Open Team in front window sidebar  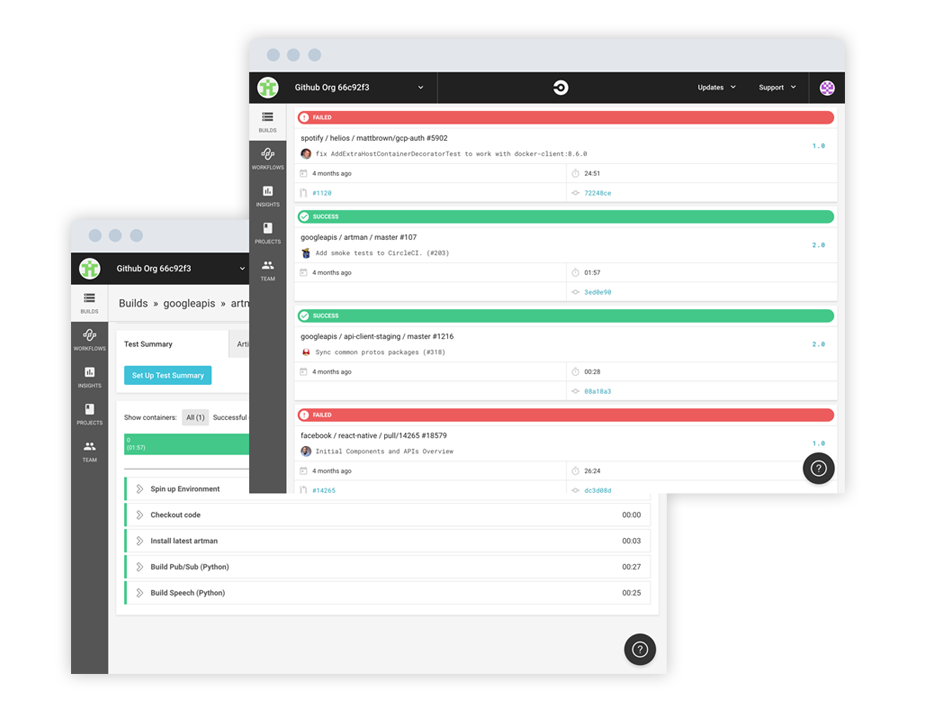pos(267,270)
